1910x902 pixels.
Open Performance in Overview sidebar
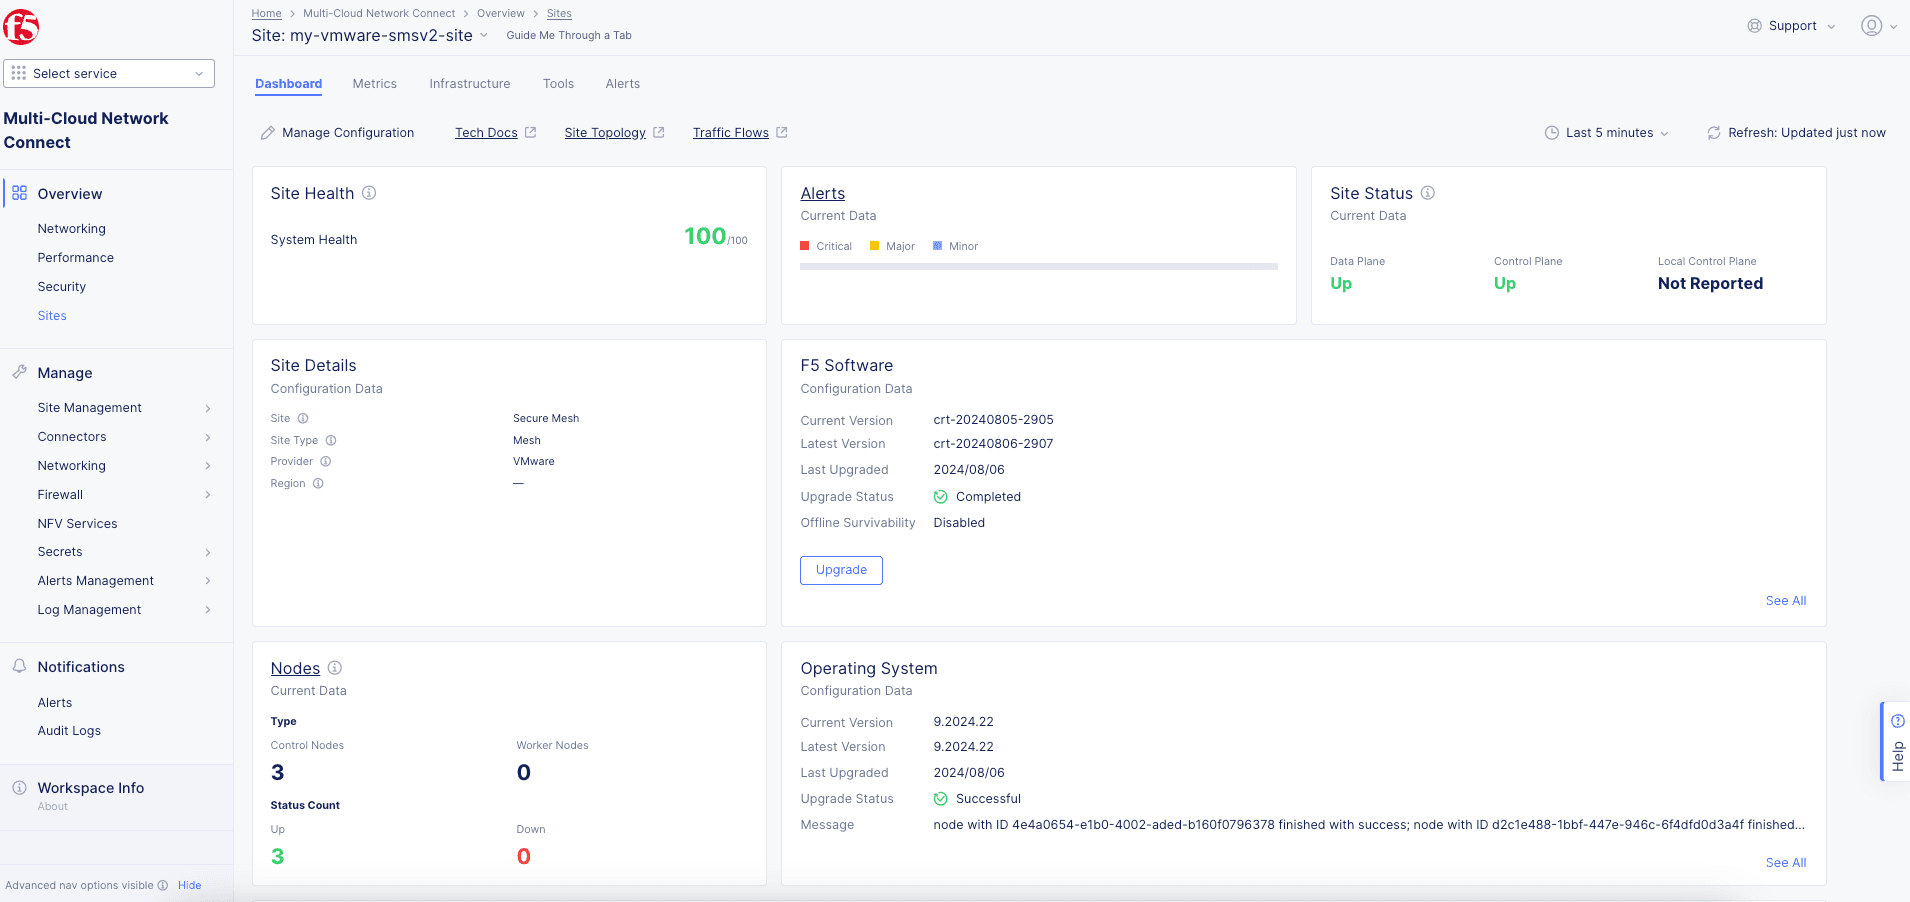pyautogui.click(x=76, y=258)
